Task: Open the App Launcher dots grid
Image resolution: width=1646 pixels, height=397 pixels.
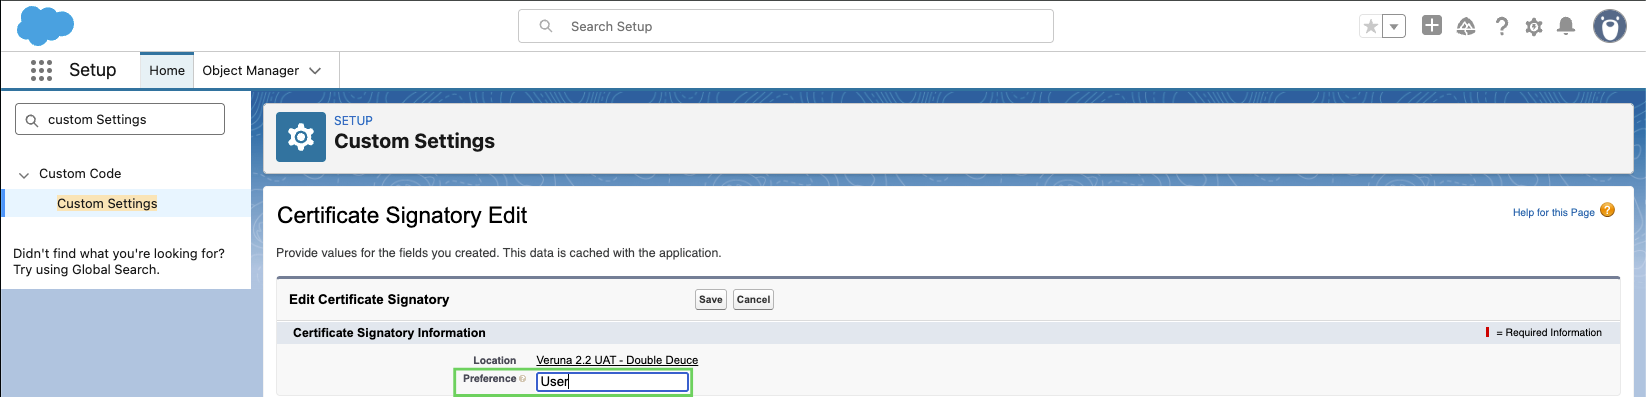Action: pos(41,70)
